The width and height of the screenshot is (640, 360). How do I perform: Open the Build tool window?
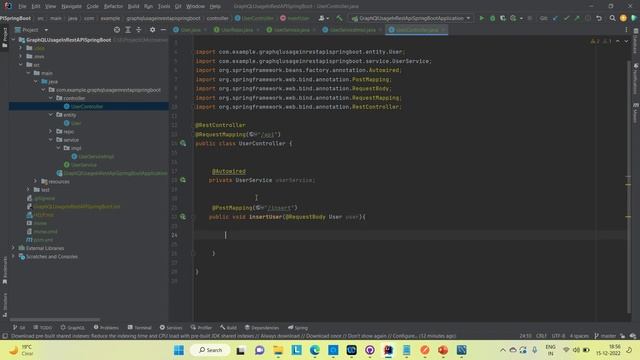pos(228,327)
